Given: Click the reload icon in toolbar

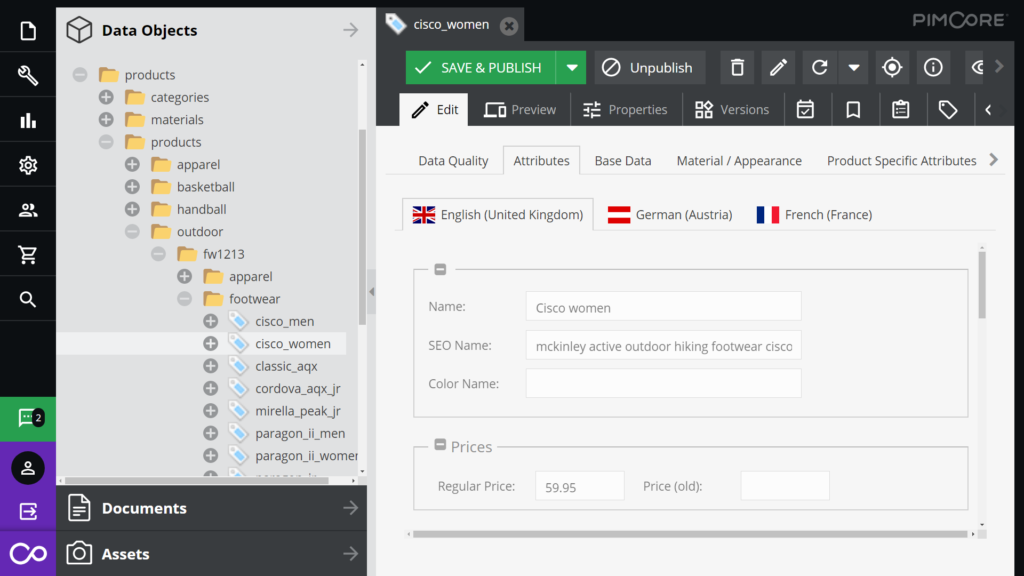Looking at the screenshot, I should tap(820, 67).
